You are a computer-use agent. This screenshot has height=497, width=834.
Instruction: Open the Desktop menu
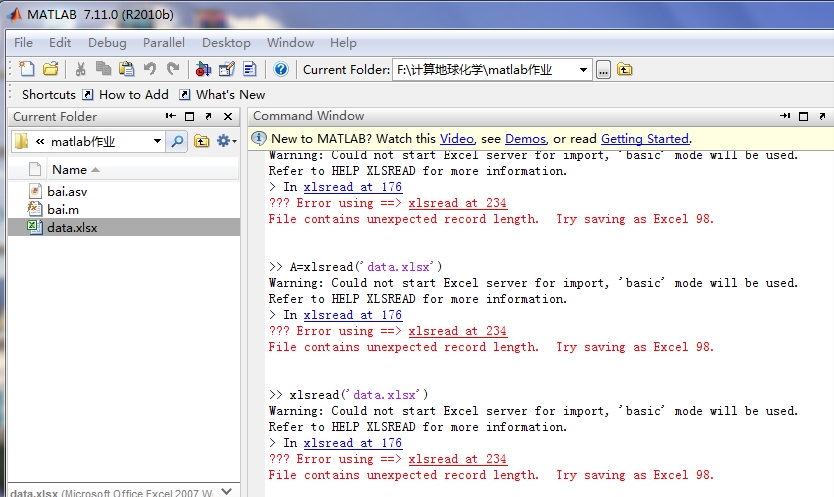click(226, 43)
